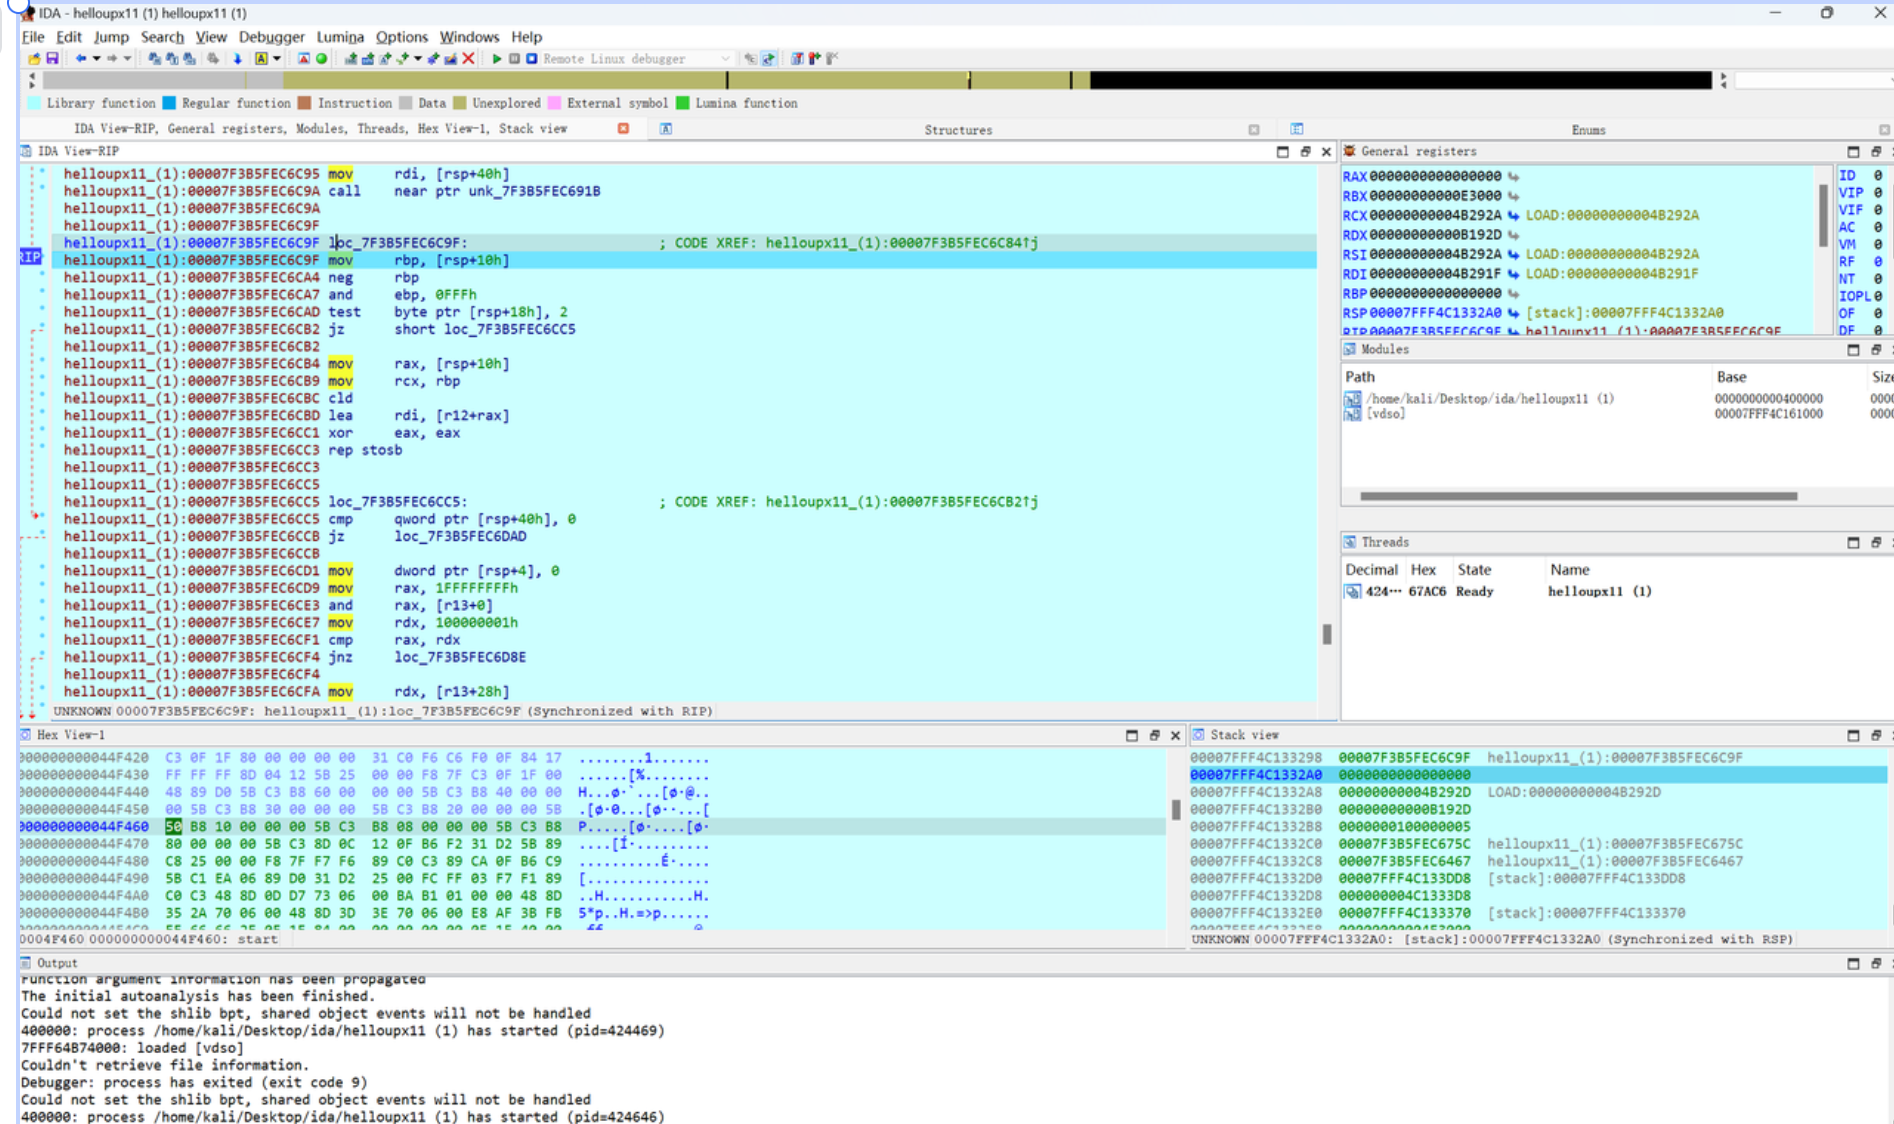Image resolution: width=1894 pixels, height=1124 pixels.
Task: Pause the process with the pause button
Action: (514, 59)
